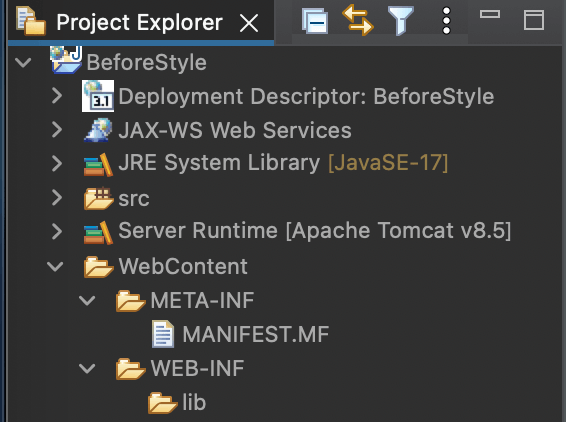Select the Project Explorer tab
The width and height of the screenshot is (566, 422).
139,22
